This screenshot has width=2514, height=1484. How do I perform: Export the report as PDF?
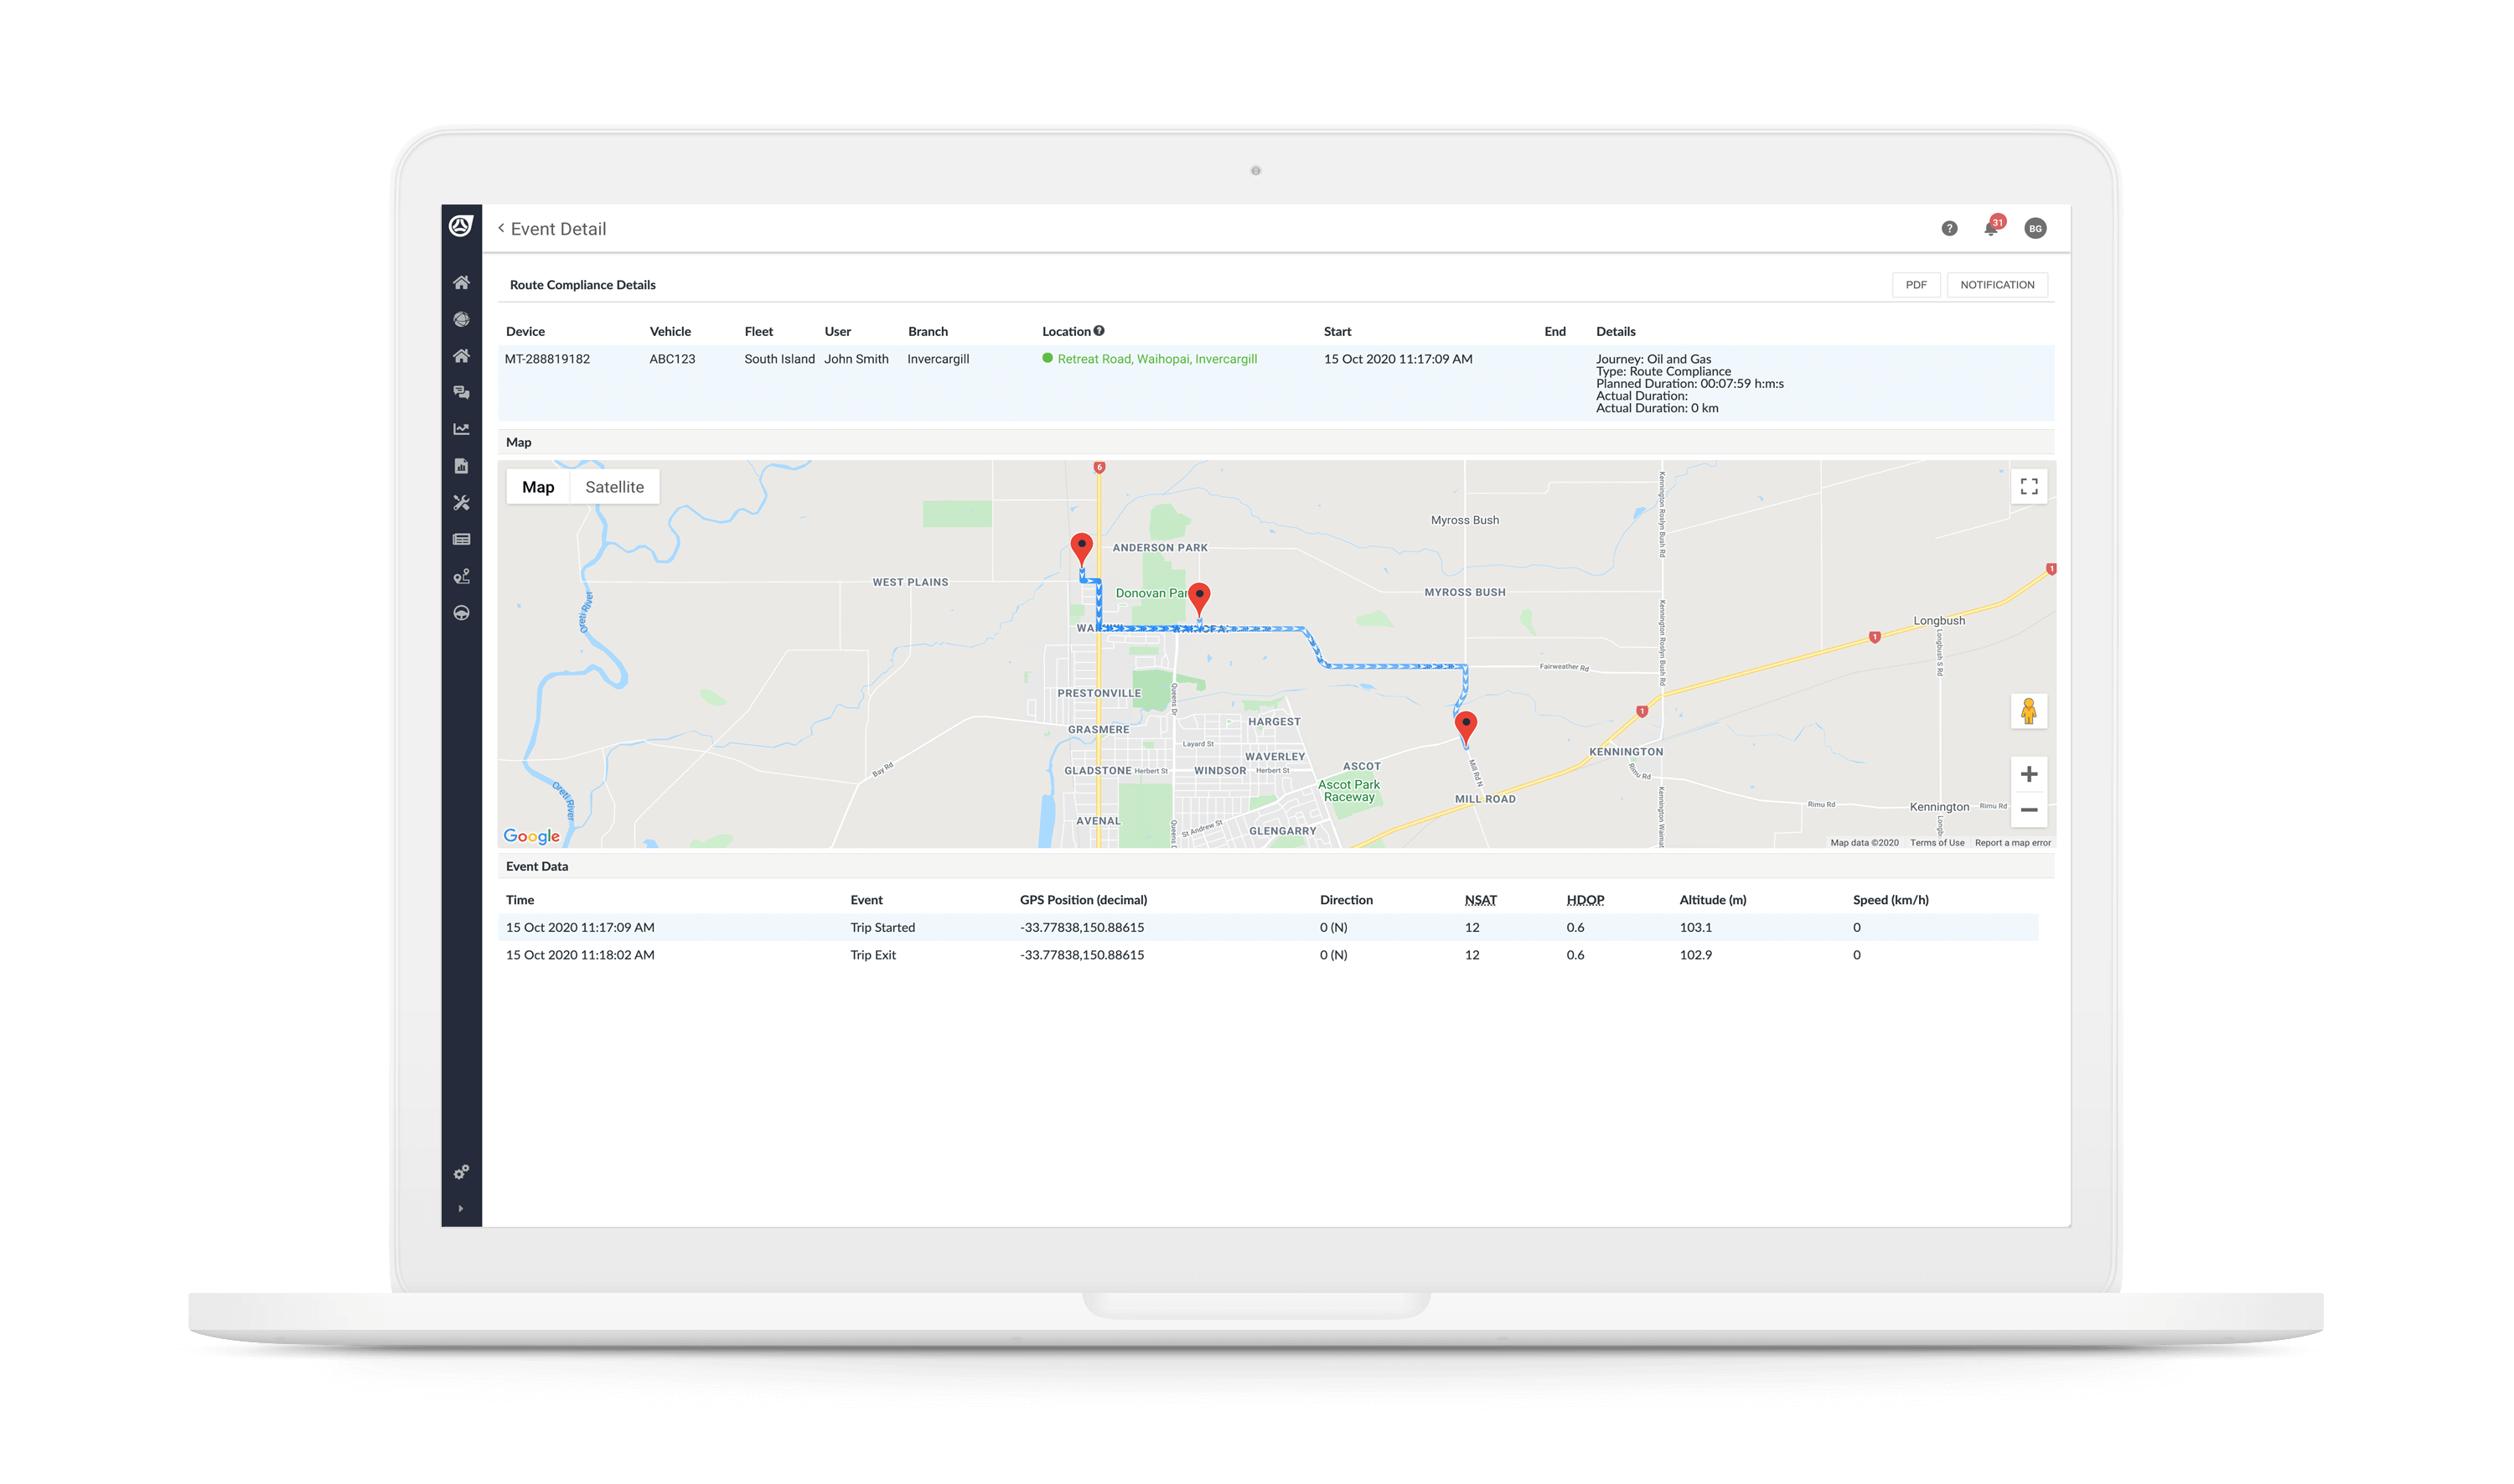[x=1916, y=285]
